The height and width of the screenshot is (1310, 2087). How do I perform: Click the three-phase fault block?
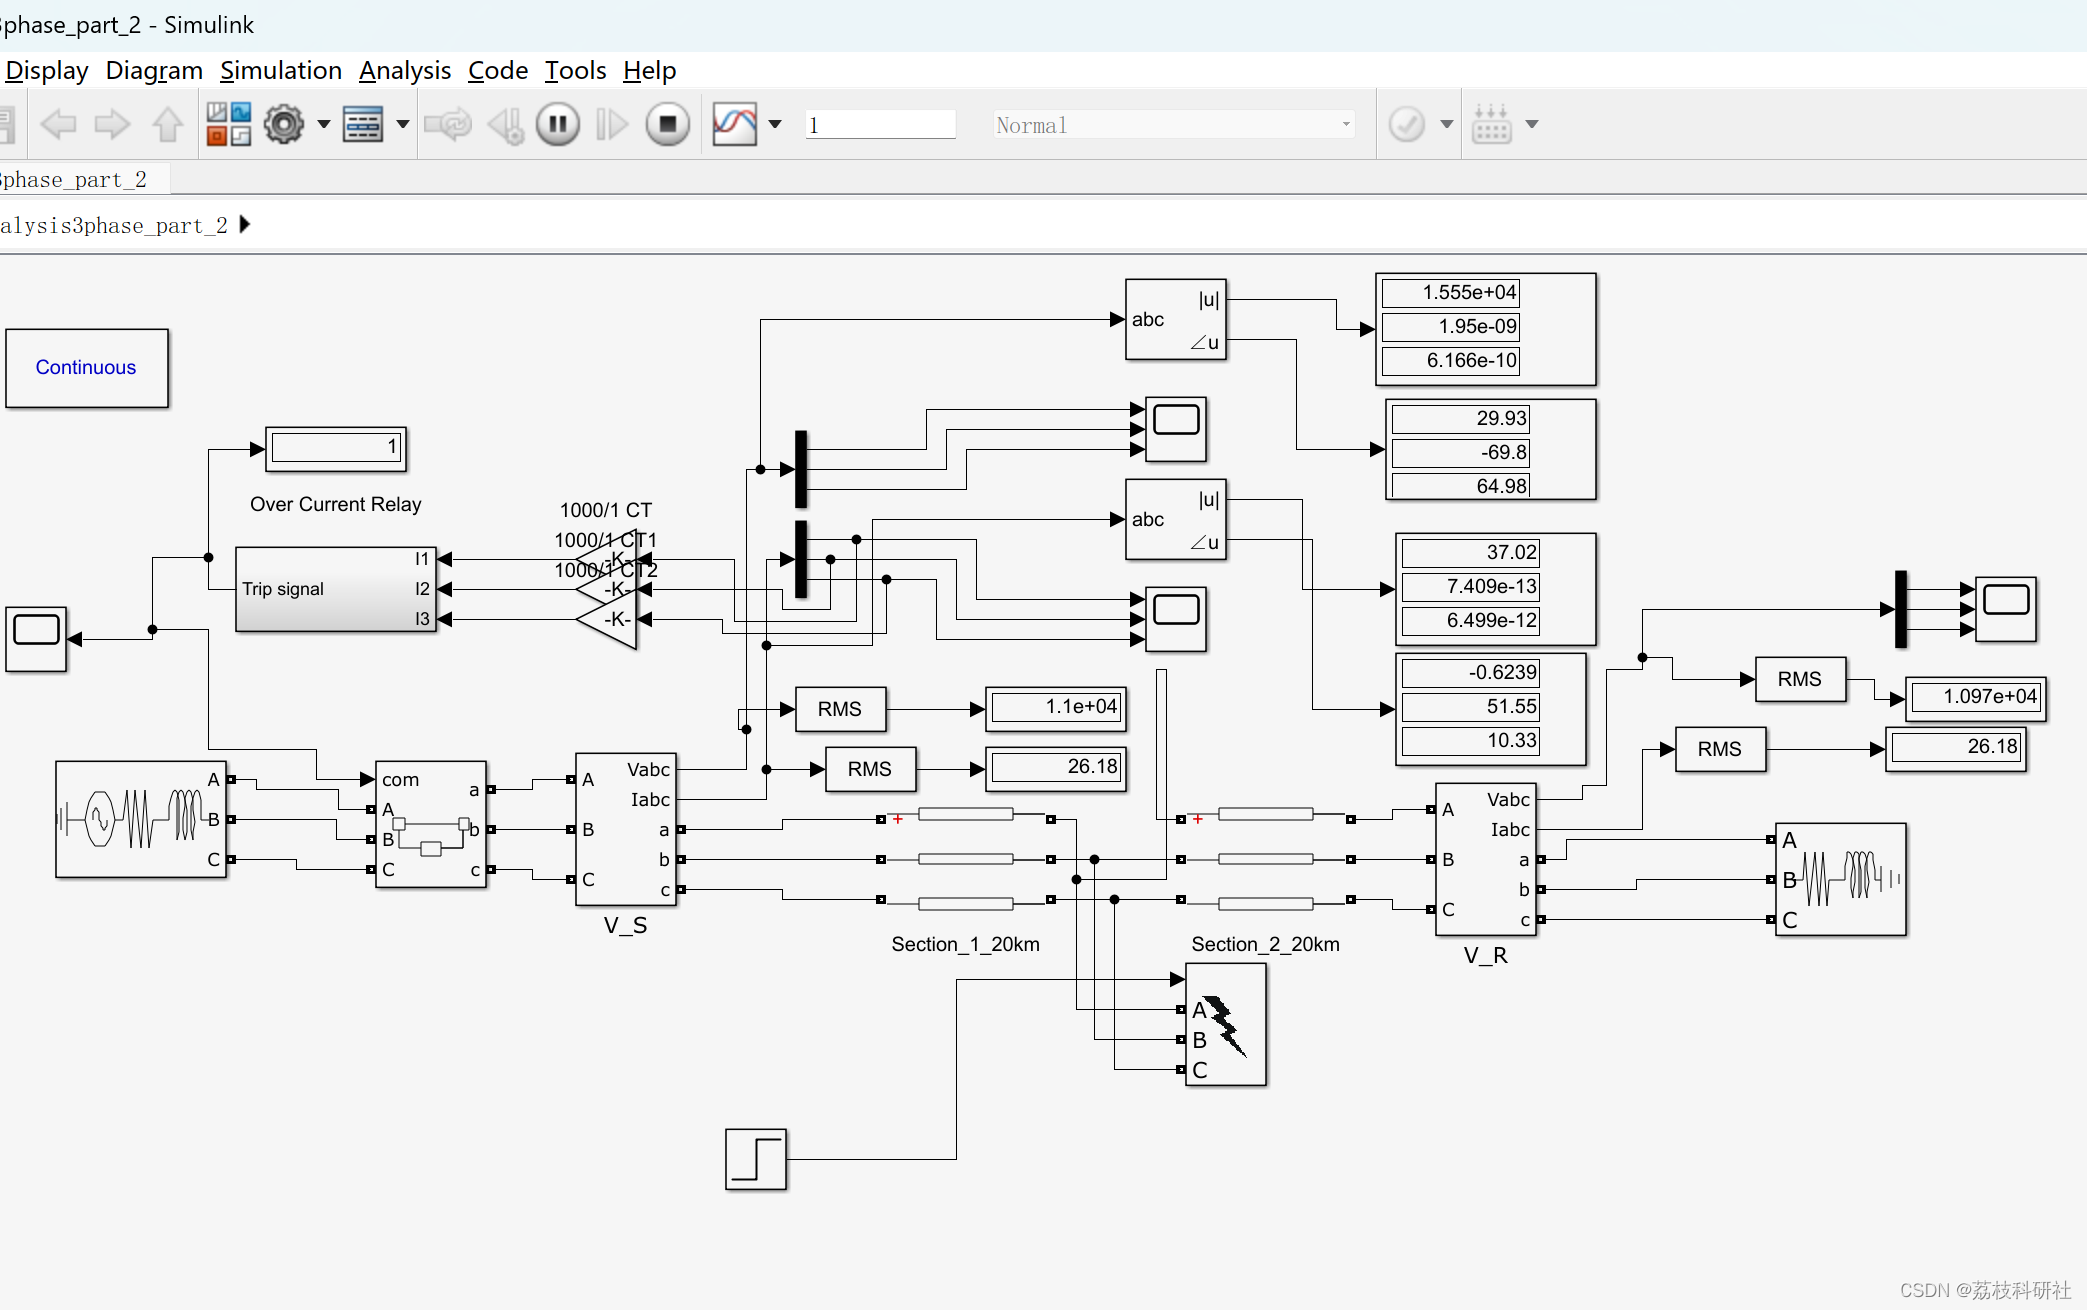click(x=1225, y=1025)
